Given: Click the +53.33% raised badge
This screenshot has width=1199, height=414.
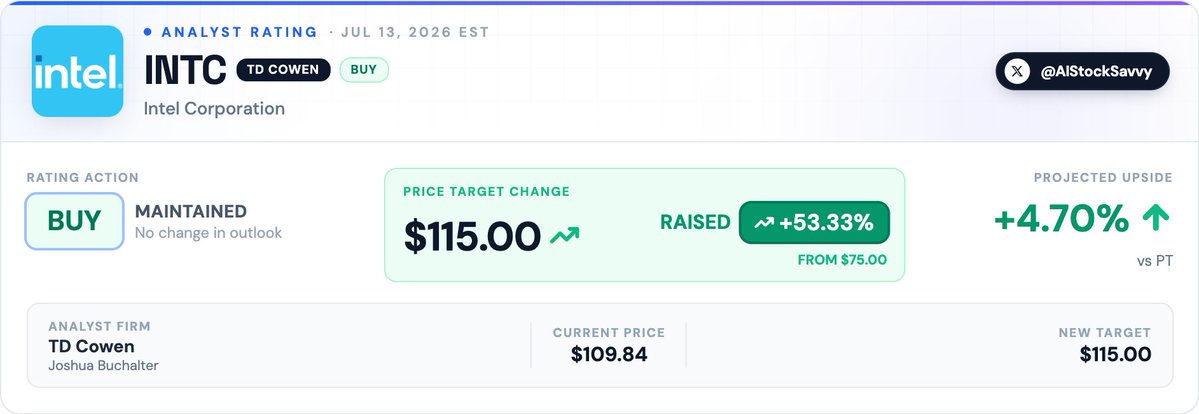Looking at the screenshot, I should tap(814, 223).
